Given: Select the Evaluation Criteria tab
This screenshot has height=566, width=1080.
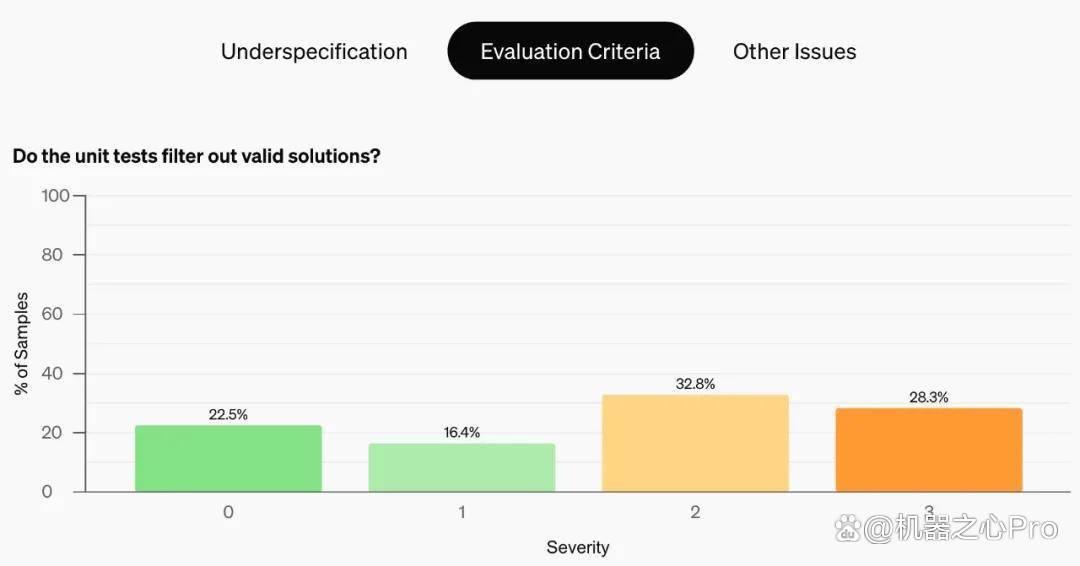Looking at the screenshot, I should click(x=570, y=51).
